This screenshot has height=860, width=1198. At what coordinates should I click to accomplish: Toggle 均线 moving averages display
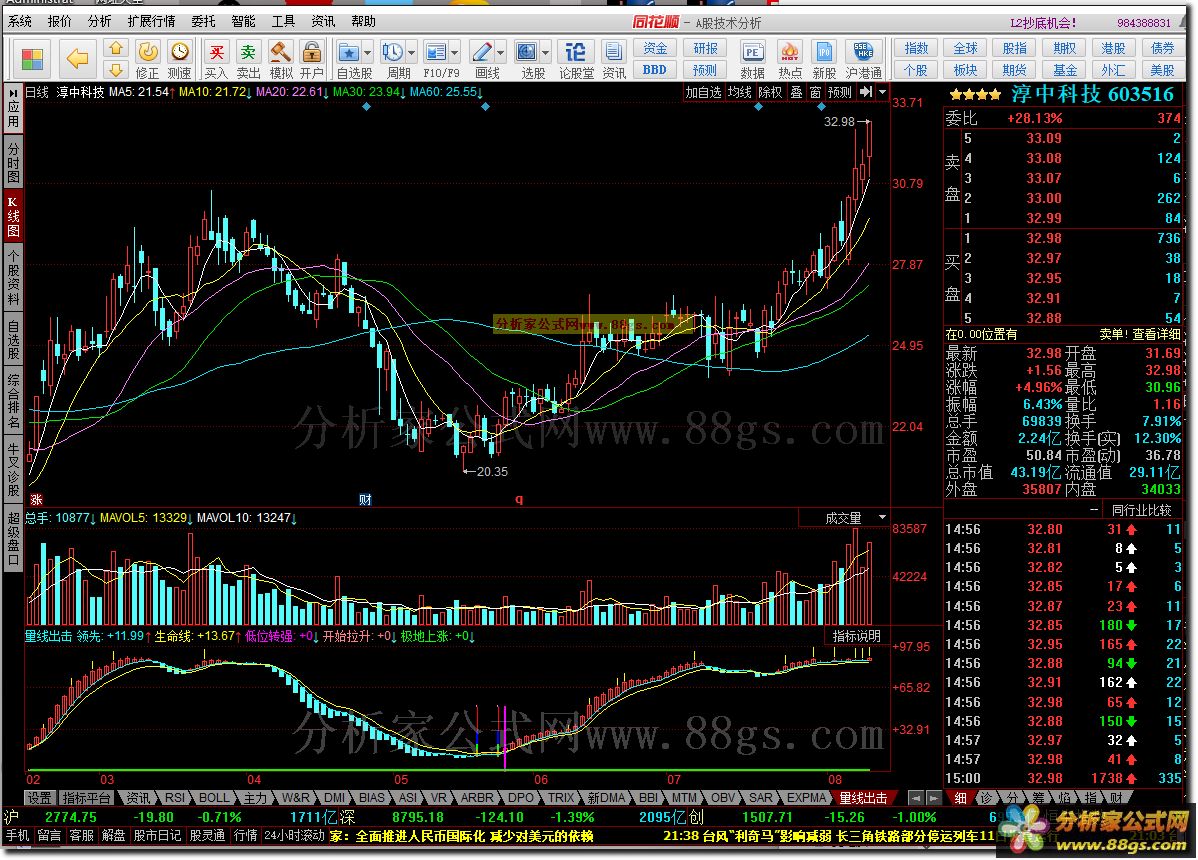point(739,92)
